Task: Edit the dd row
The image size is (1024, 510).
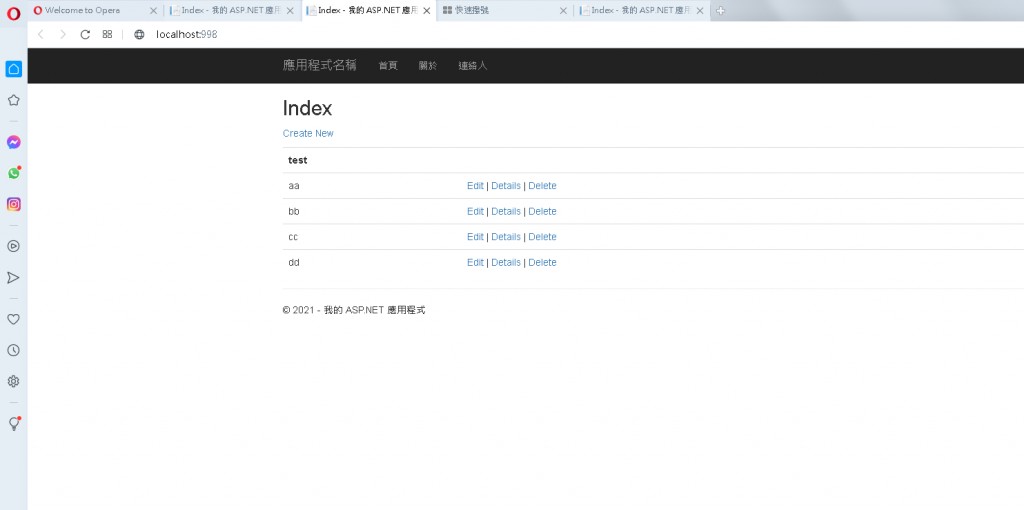Action: pyautogui.click(x=475, y=262)
